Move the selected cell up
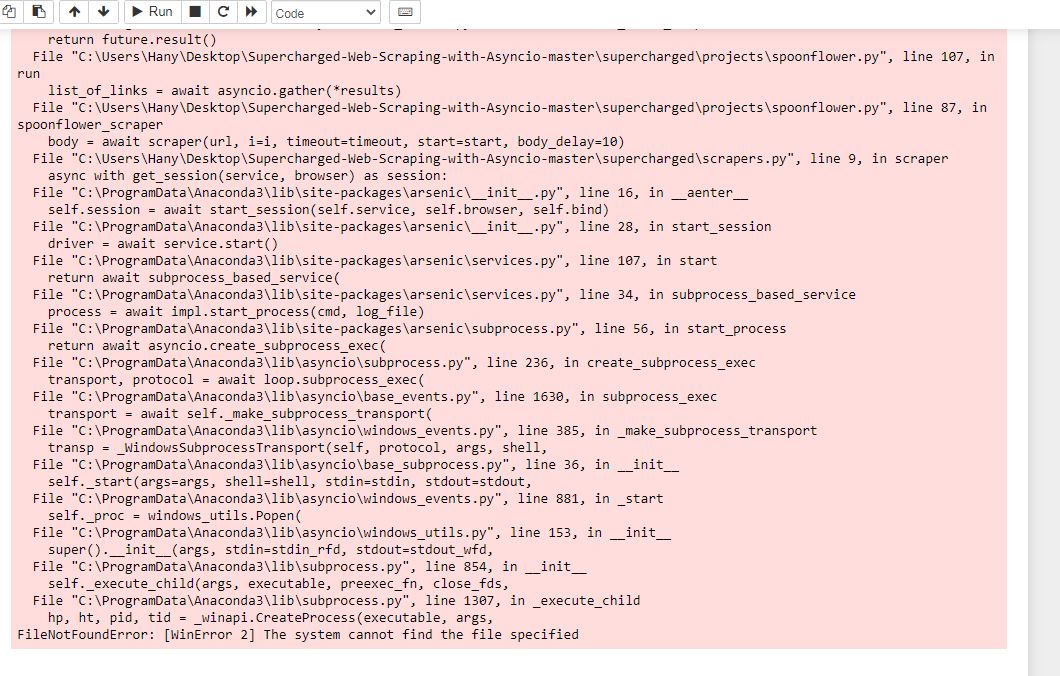This screenshot has height=676, width=1060. coord(74,11)
